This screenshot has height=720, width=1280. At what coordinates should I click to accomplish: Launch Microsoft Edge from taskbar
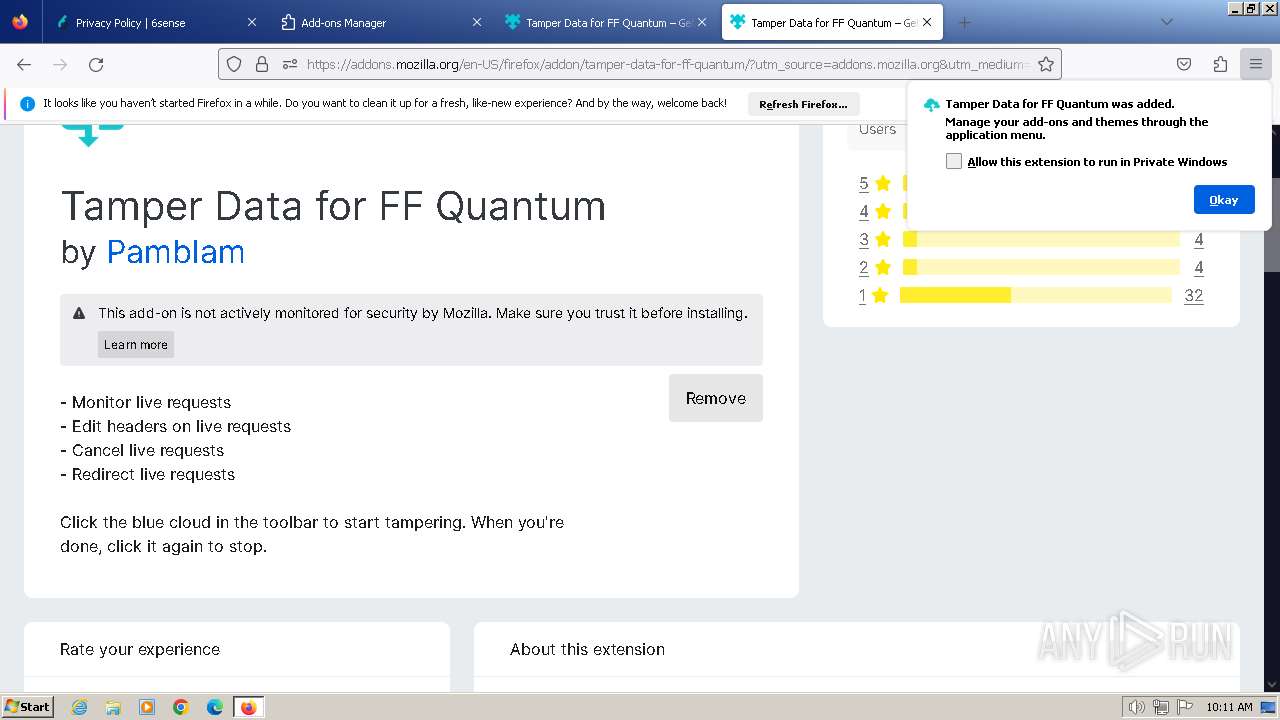coord(215,707)
